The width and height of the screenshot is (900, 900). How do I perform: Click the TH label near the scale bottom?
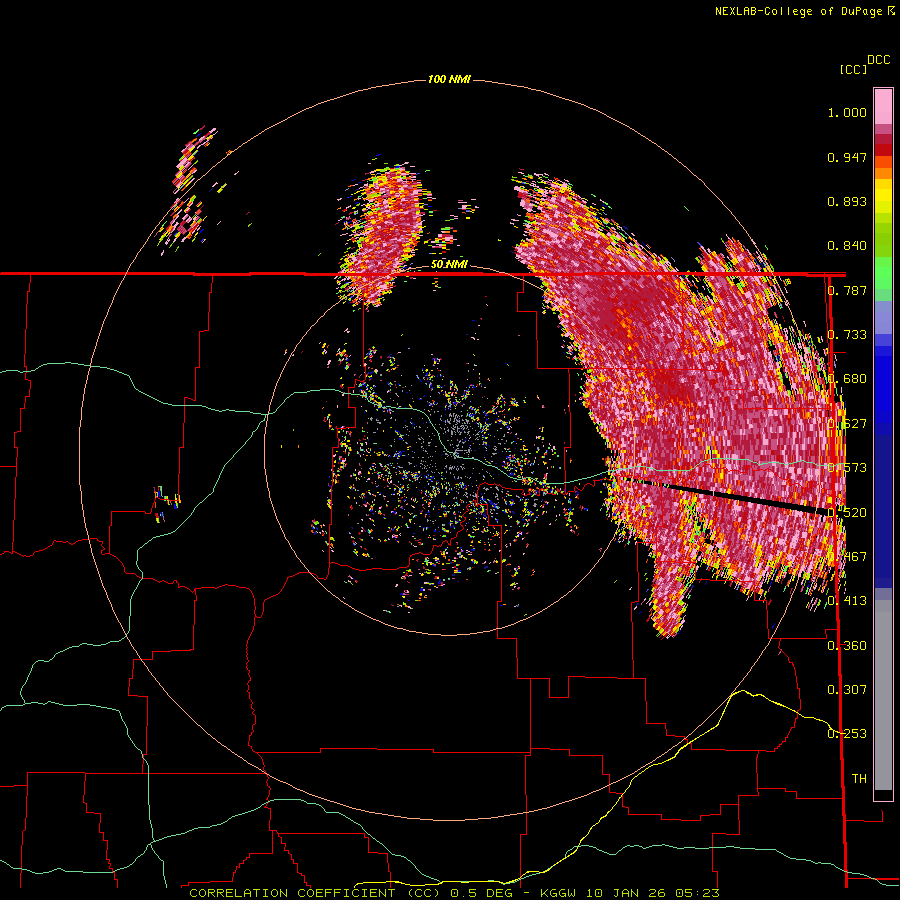tap(859, 779)
